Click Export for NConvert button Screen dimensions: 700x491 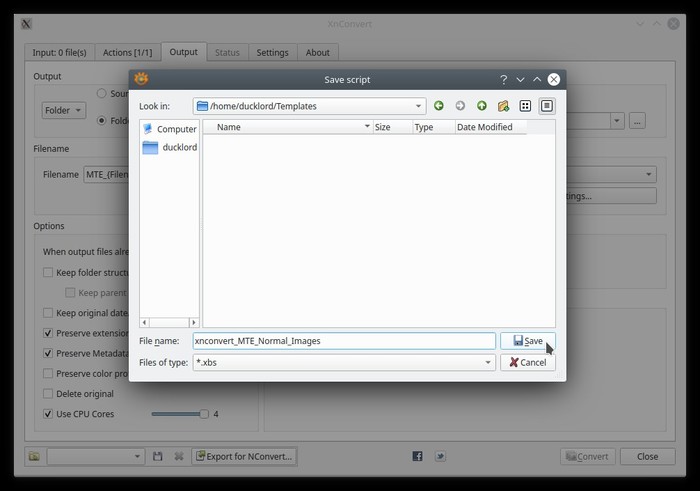(244, 456)
